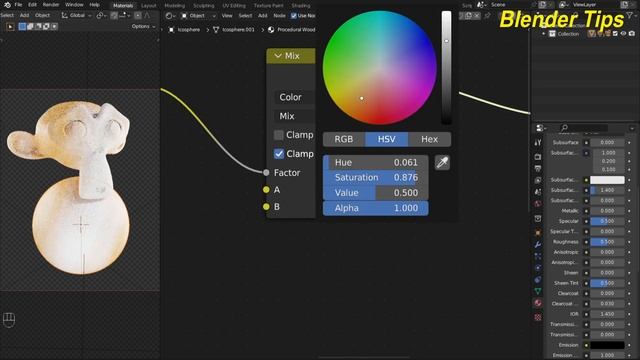Open the Texture properties tab
The height and width of the screenshot is (360, 640).
(538, 317)
